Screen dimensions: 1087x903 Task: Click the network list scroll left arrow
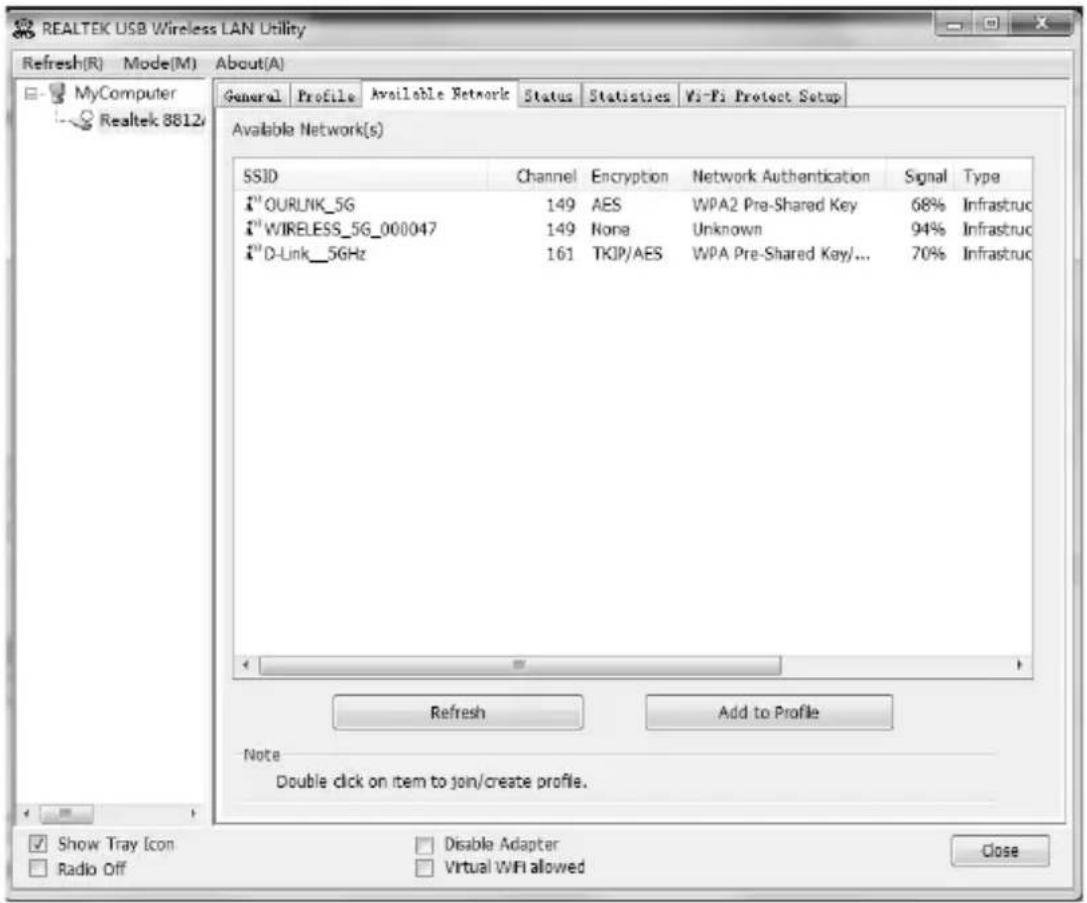point(246,665)
